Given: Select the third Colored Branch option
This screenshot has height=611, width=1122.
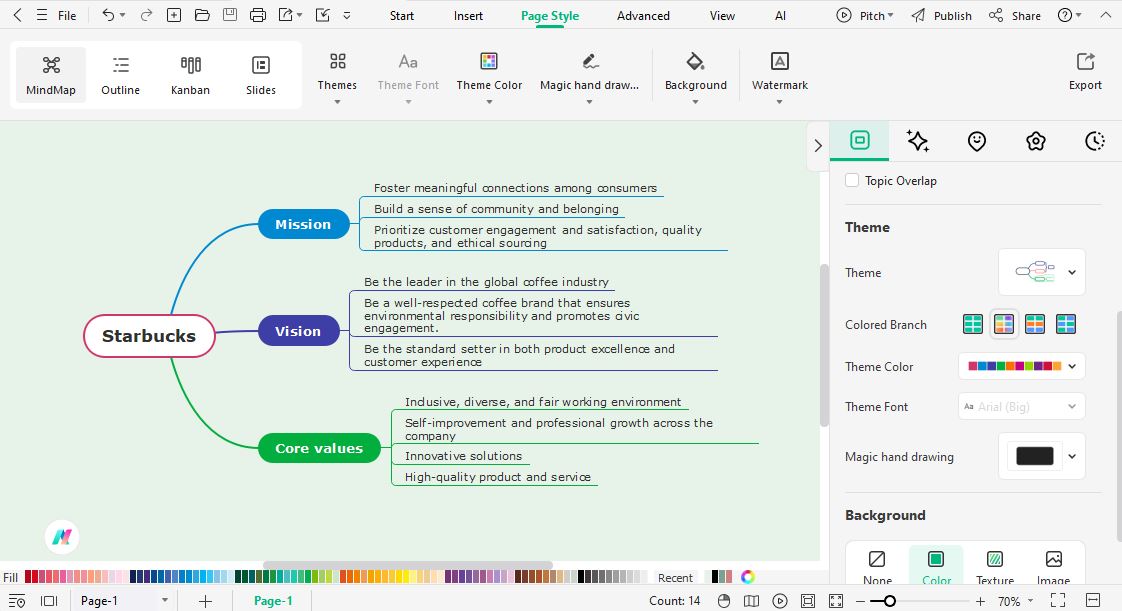Looking at the screenshot, I should [1035, 324].
